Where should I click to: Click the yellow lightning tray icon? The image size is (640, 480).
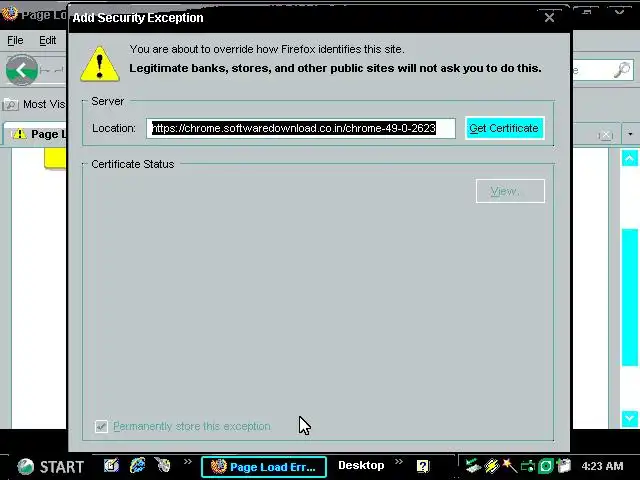click(x=492, y=466)
